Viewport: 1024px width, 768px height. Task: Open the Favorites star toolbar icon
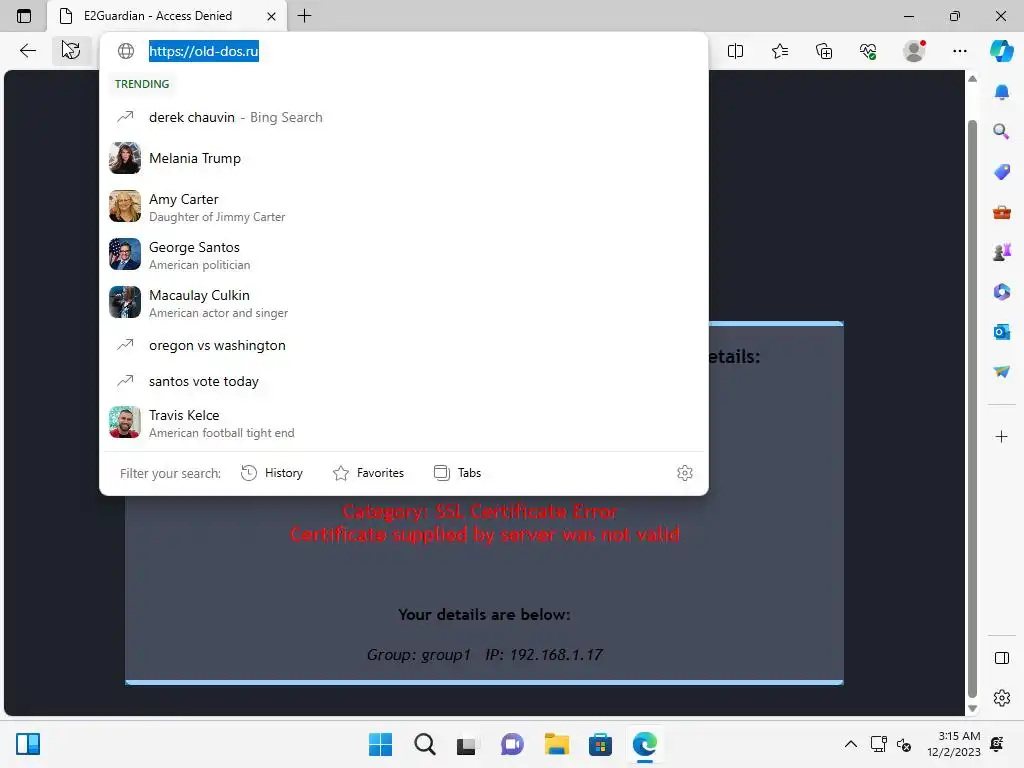coord(780,51)
